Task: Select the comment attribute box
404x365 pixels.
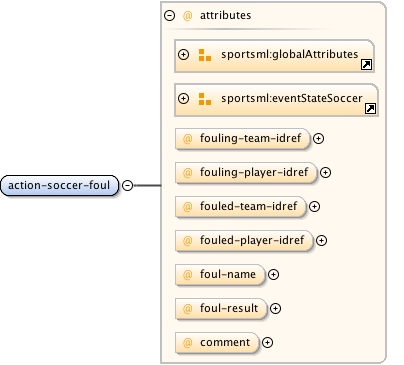Action: tap(217, 343)
